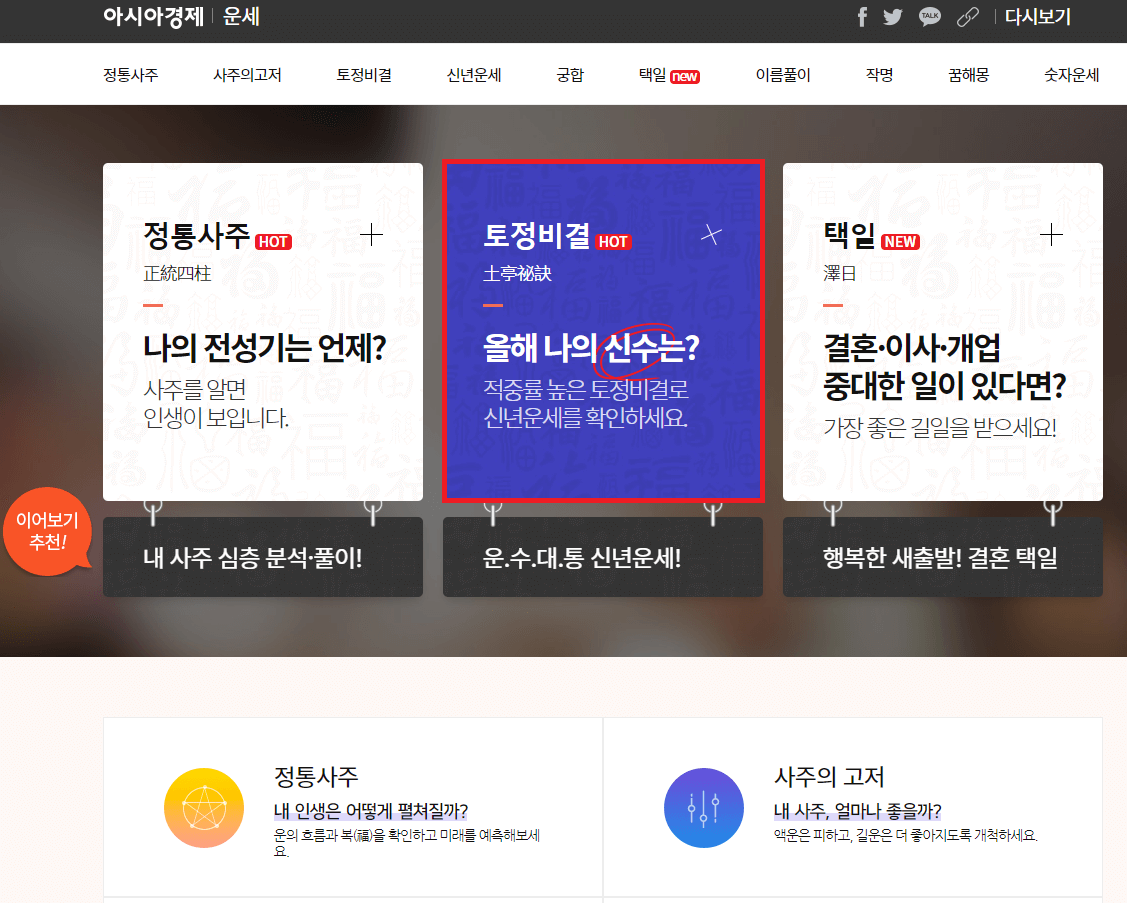The height and width of the screenshot is (903, 1127).
Task: Share page via the Twitter icon
Action: [892, 17]
